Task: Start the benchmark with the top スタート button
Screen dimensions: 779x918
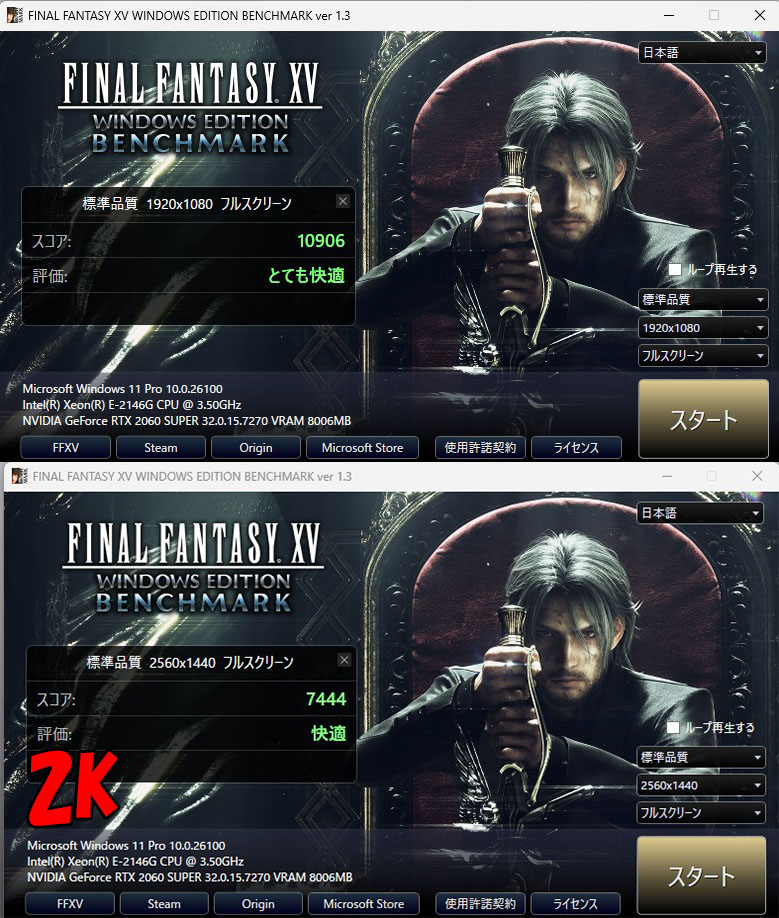Action: (703, 419)
